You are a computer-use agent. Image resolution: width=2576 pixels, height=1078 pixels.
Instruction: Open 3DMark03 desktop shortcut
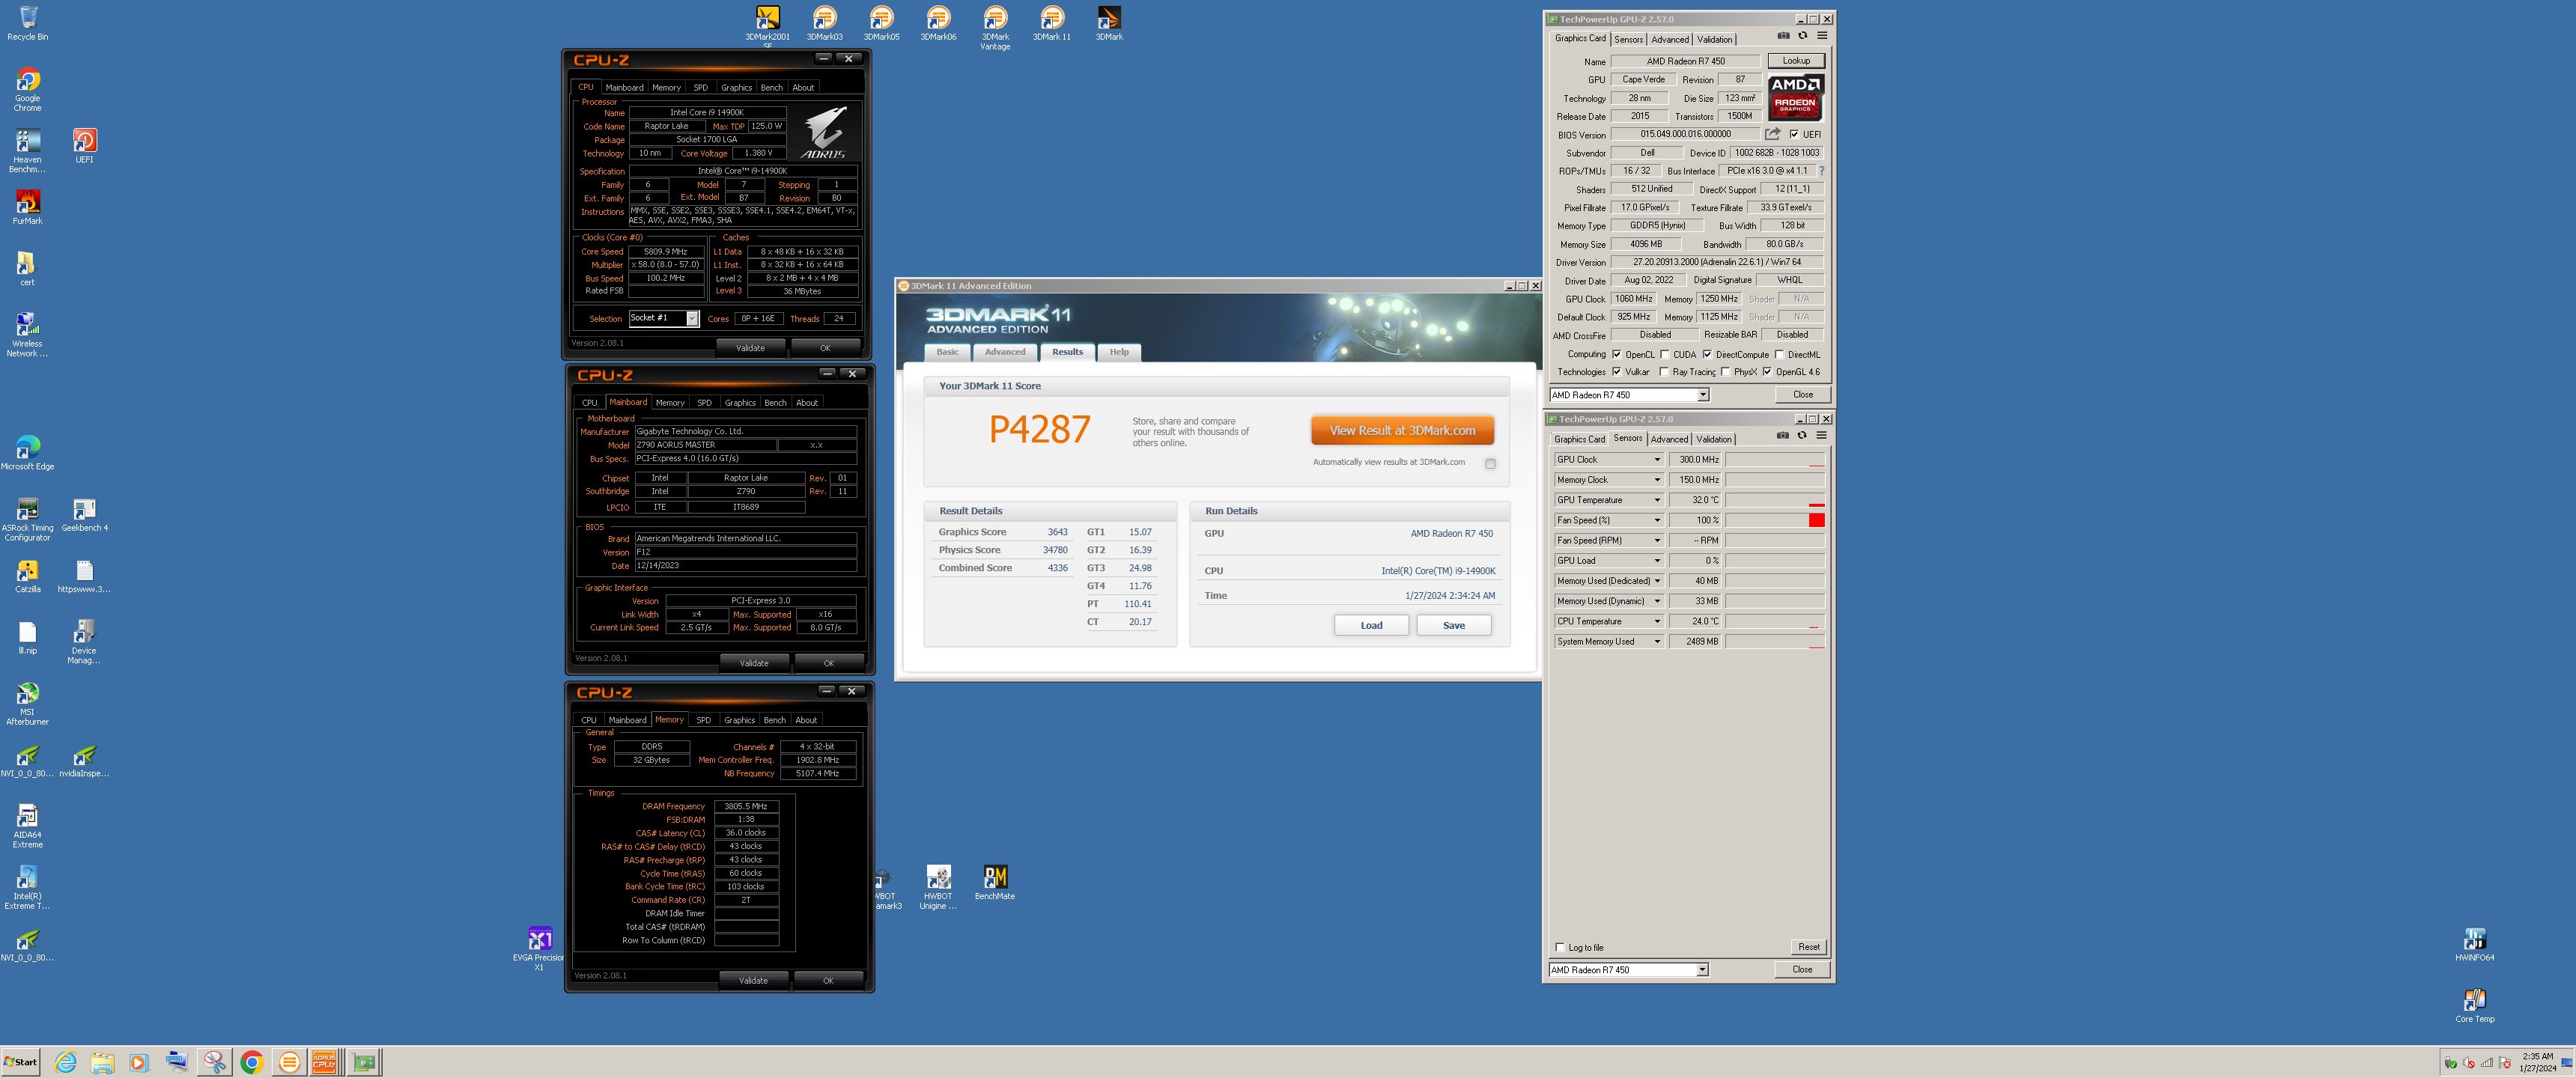(824, 24)
